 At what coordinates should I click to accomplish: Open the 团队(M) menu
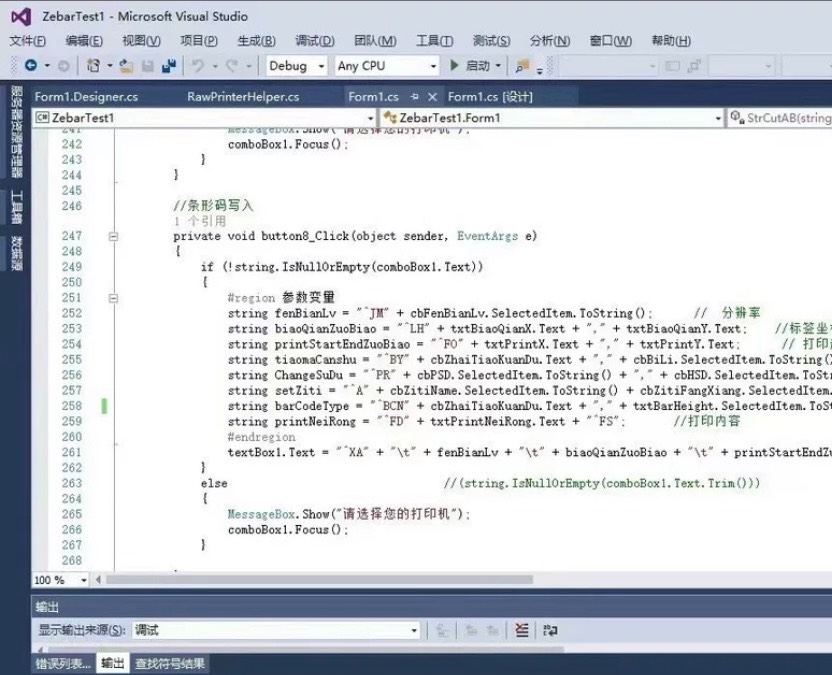375,41
